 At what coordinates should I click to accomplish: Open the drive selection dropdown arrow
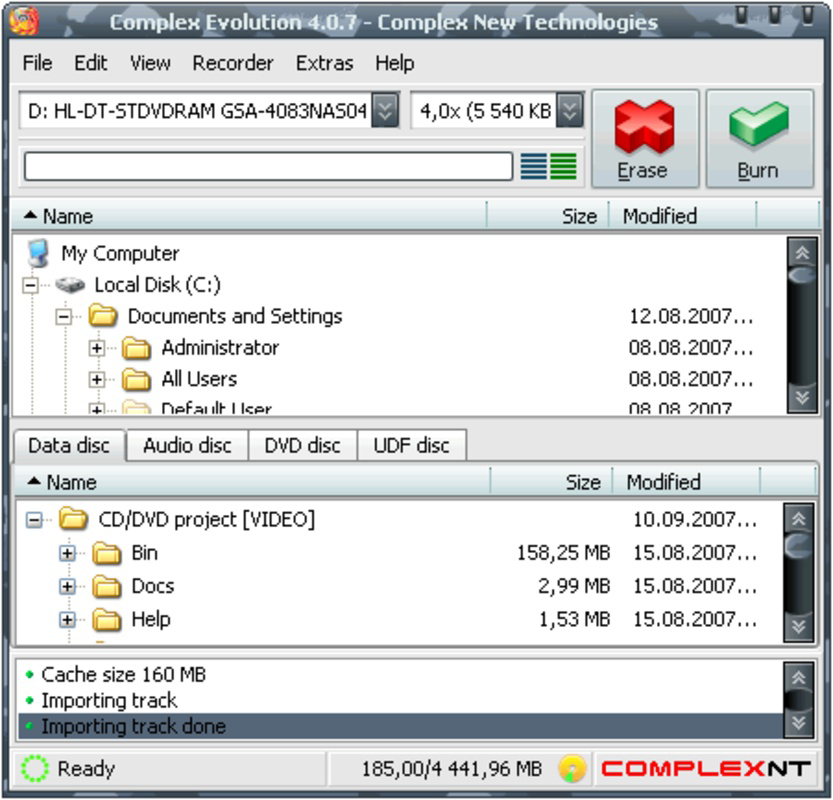[385, 110]
